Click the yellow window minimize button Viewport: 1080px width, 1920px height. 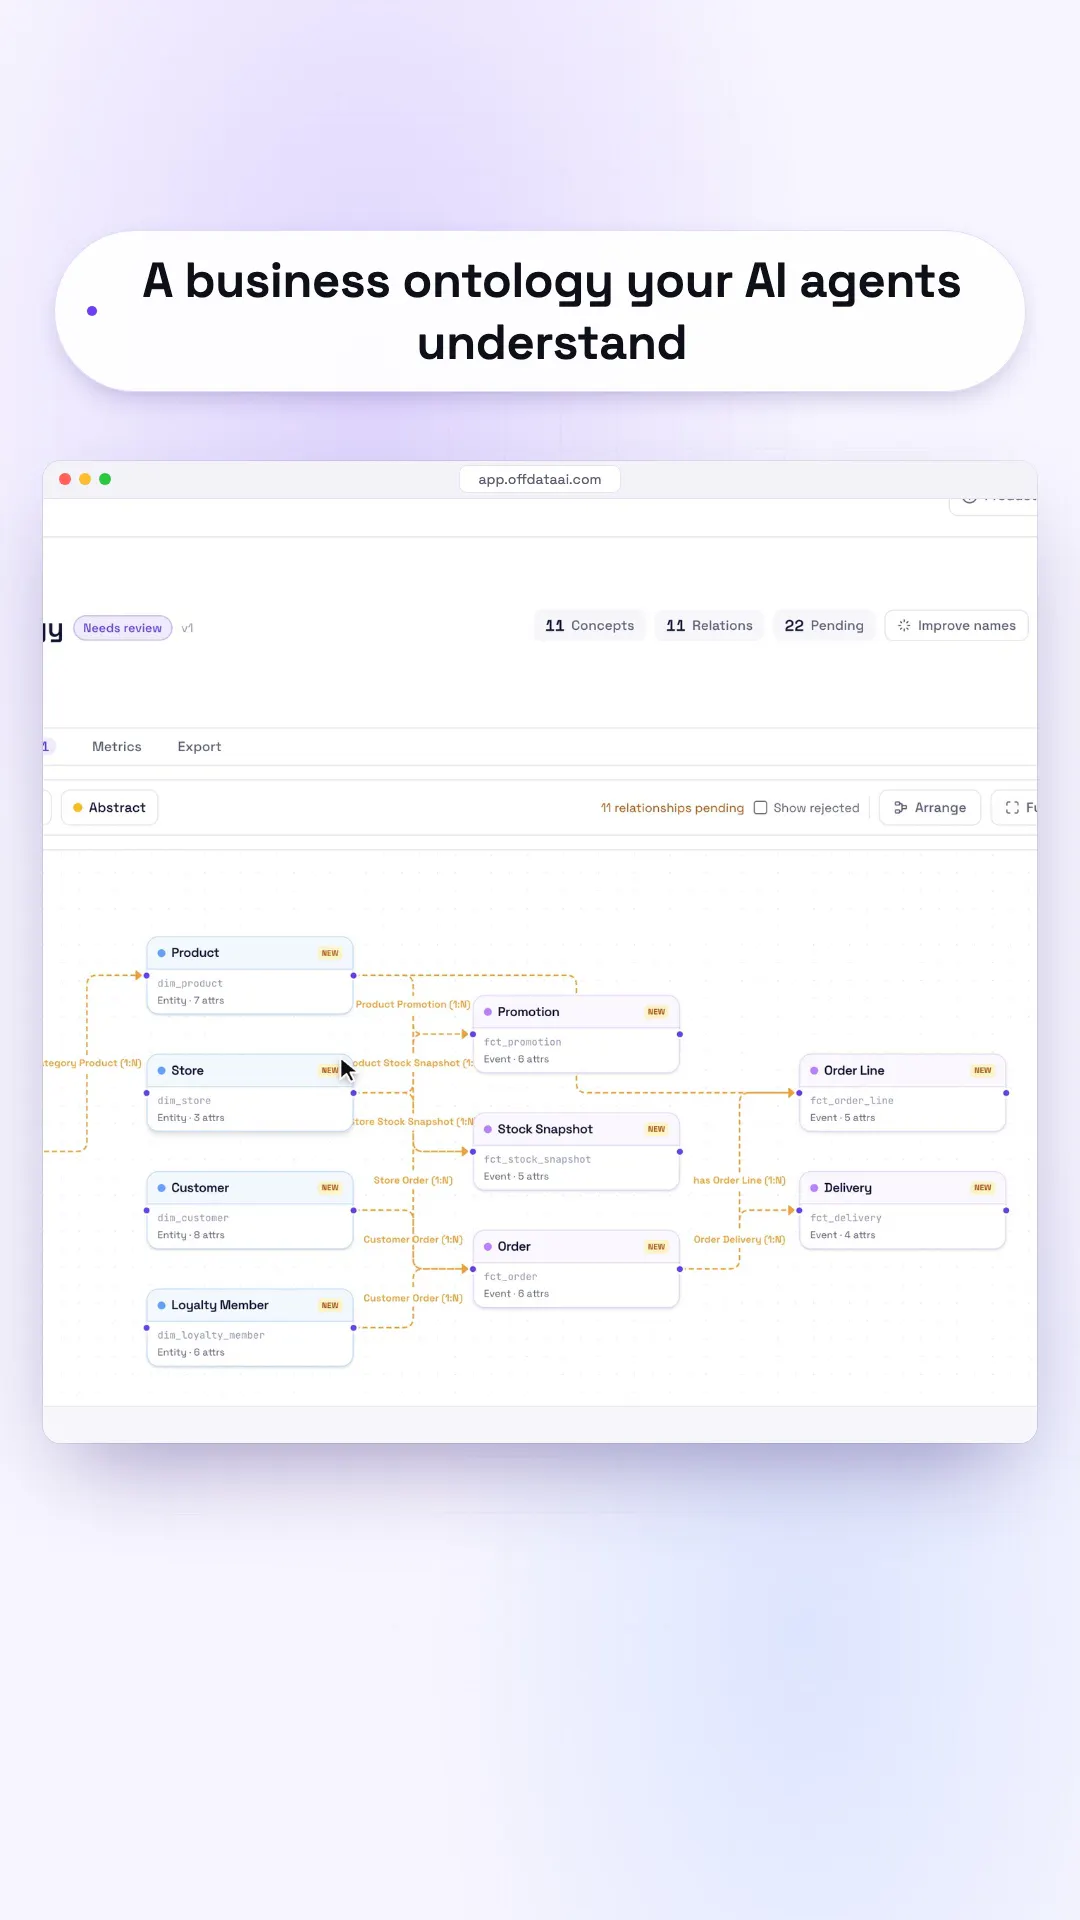click(85, 479)
